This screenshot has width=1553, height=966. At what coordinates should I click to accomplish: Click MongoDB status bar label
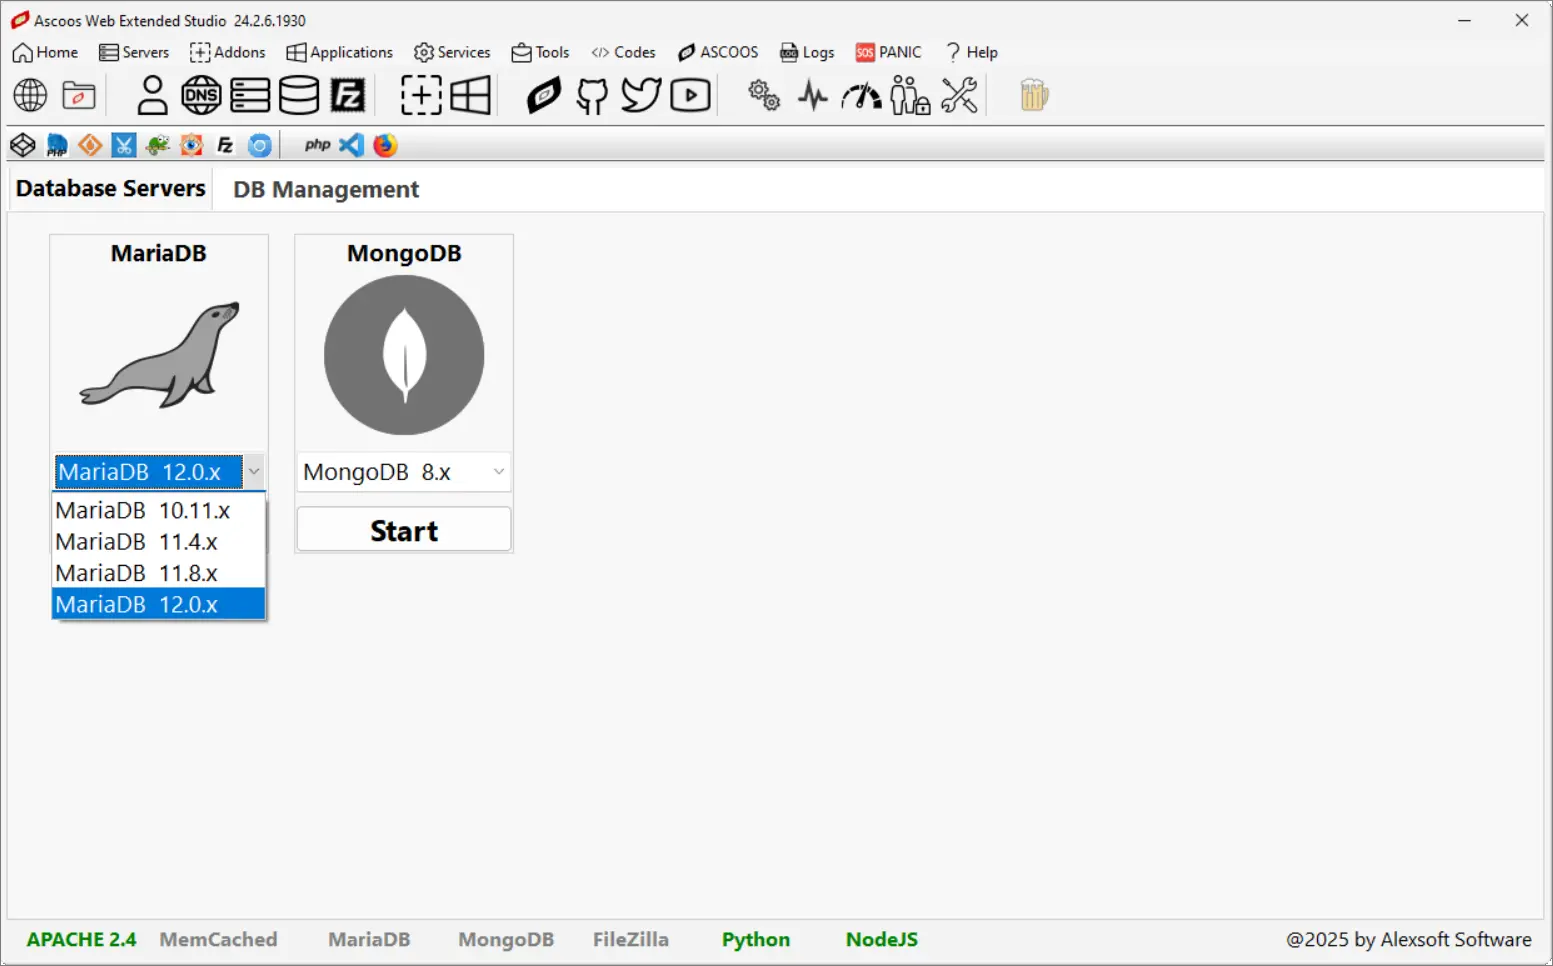point(506,939)
